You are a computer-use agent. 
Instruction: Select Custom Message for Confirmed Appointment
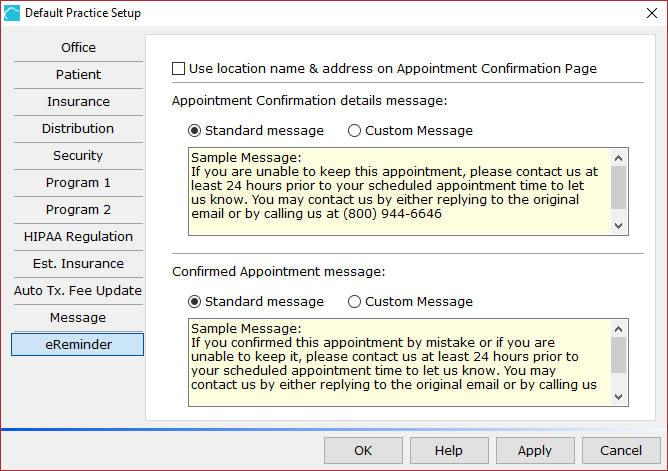pyautogui.click(x=354, y=302)
